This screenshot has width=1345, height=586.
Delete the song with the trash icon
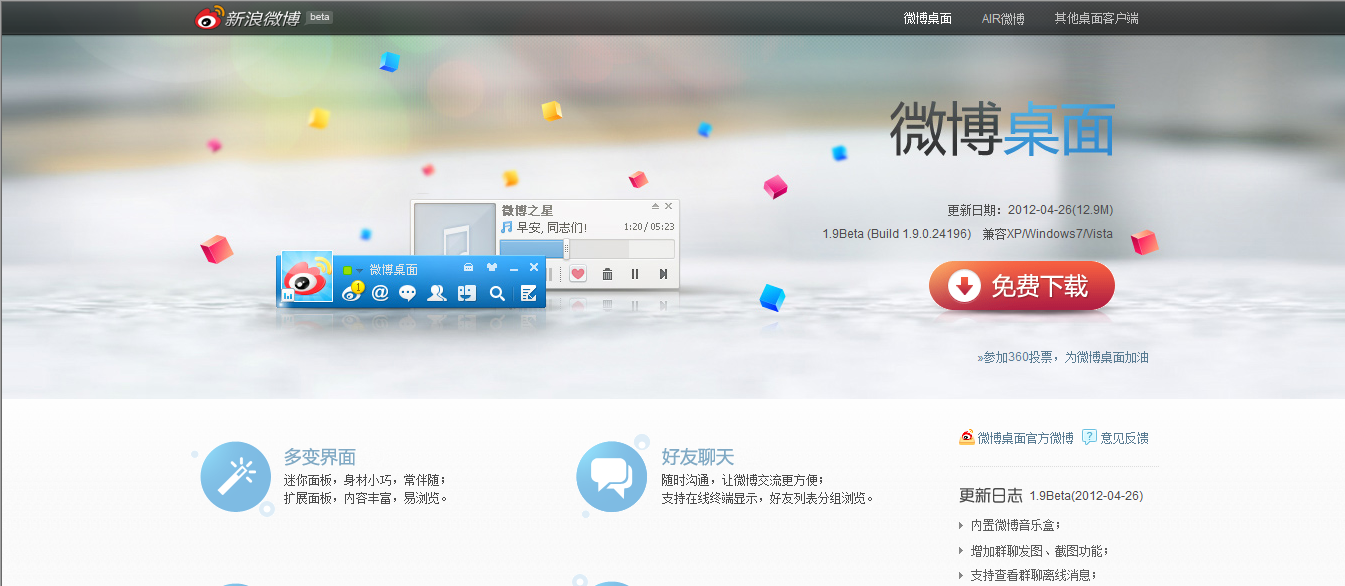click(607, 274)
